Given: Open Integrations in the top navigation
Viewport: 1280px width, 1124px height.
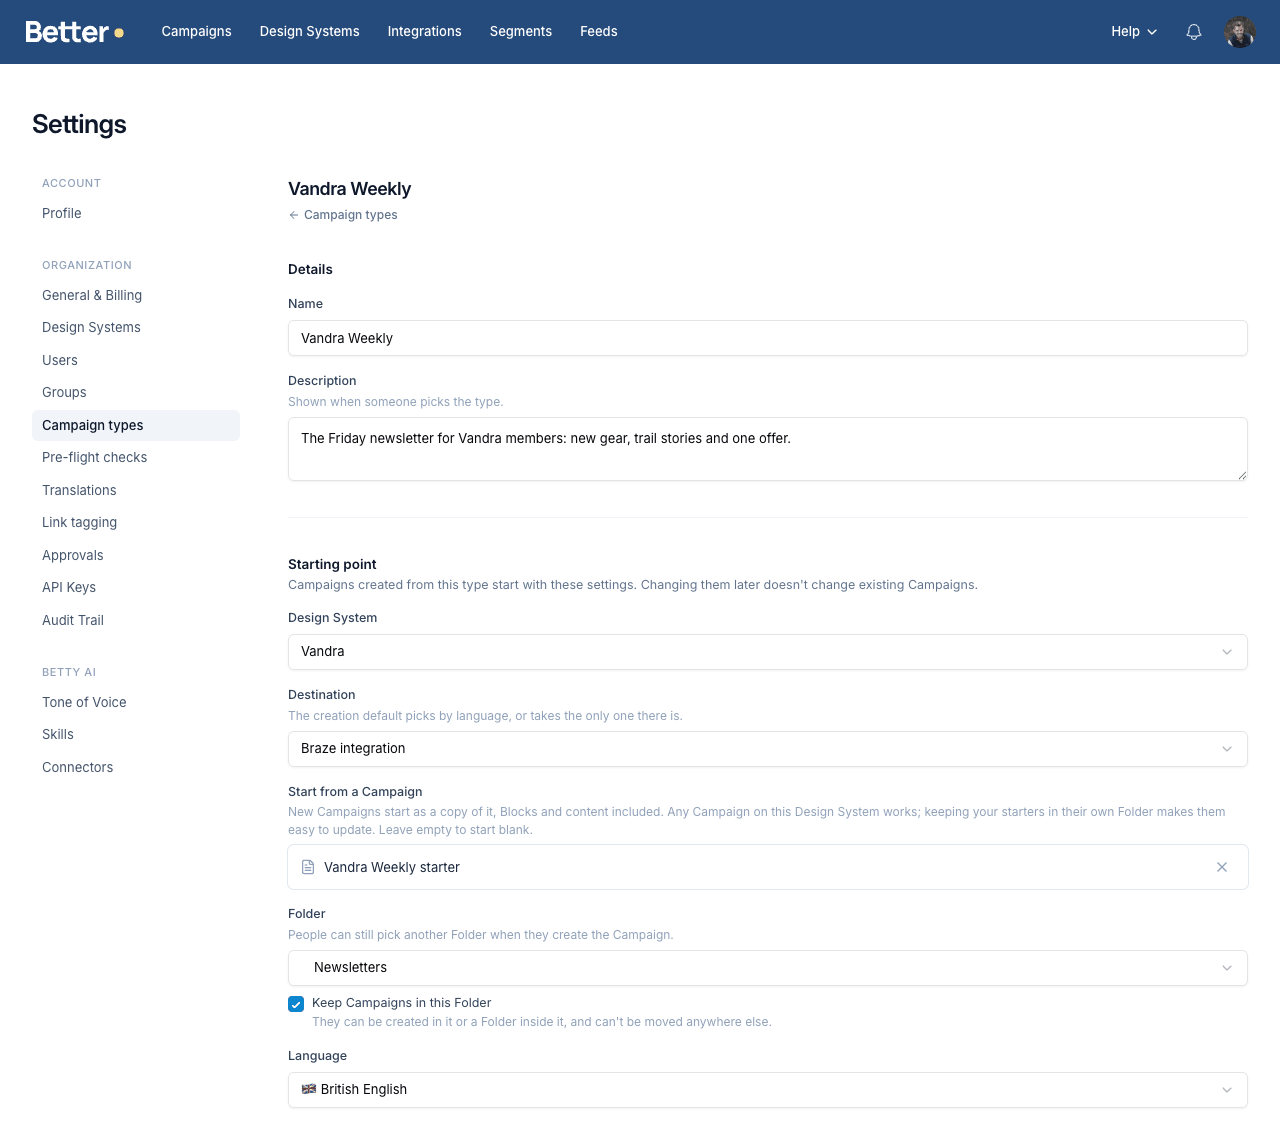Looking at the screenshot, I should point(425,32).
